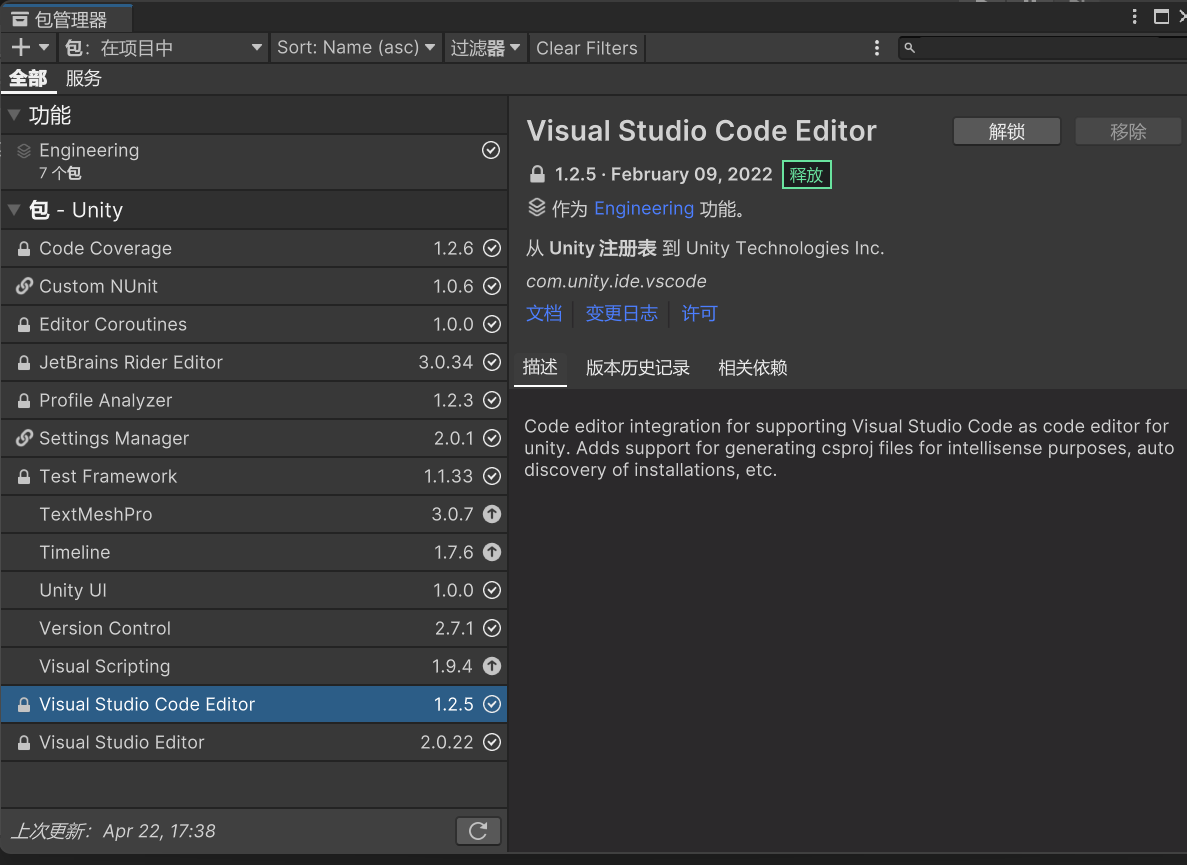Click the refresh package list button
The image size is (1187, 865).
(478, 831)
